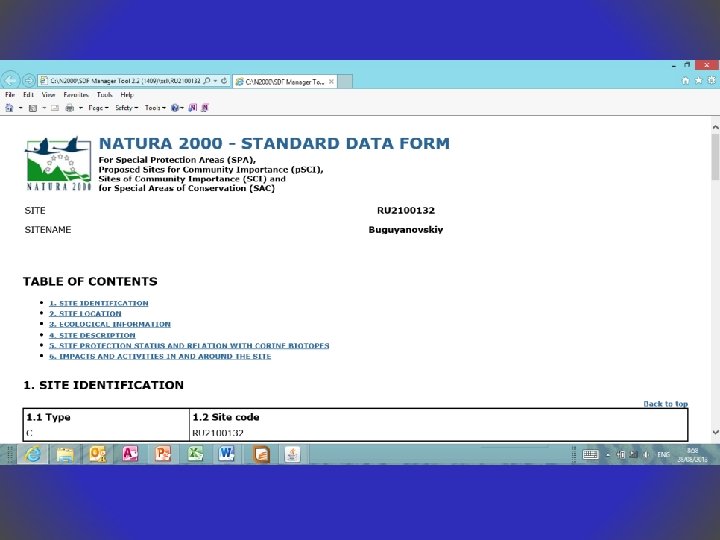Select the C:\N2000\SDF Manager tab

pyautogui.click(x=285, y=82)
